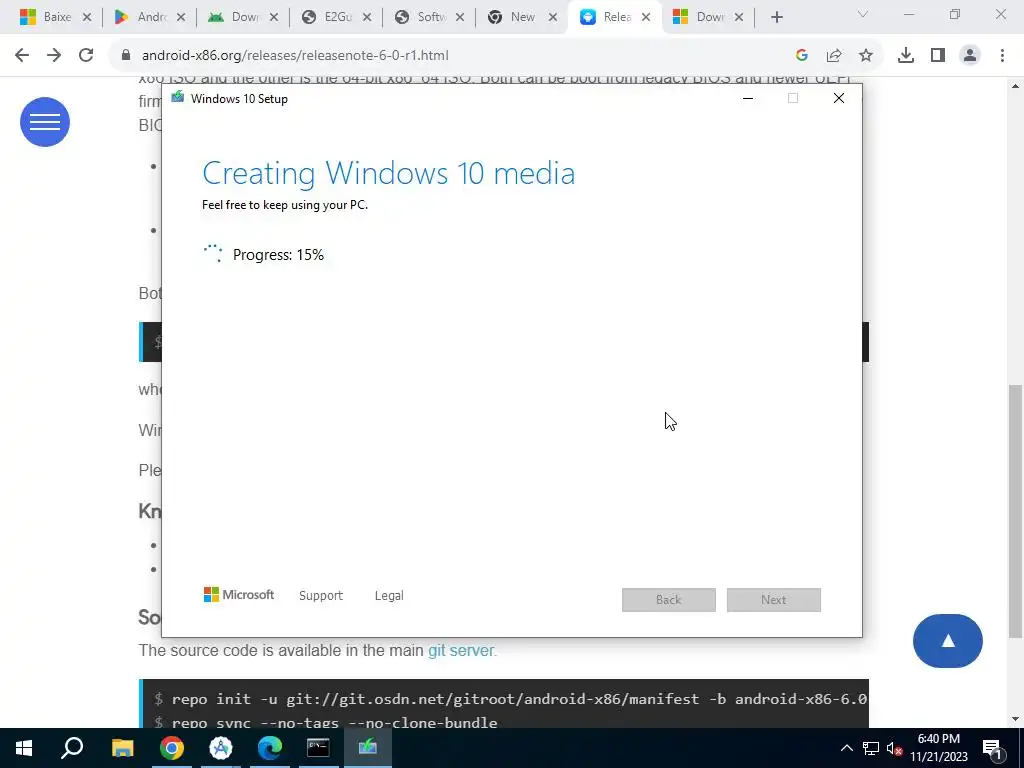Close the Baixe tab
Viewport: 1024px width, 768px height.
(87, 18)
